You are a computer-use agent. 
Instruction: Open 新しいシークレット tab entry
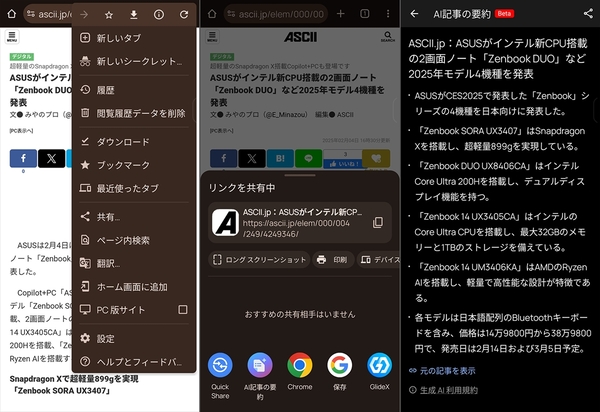point(134,61)
